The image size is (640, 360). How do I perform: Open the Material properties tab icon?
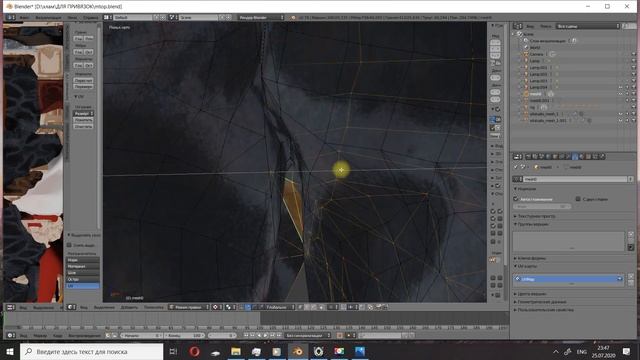[582, 156]
